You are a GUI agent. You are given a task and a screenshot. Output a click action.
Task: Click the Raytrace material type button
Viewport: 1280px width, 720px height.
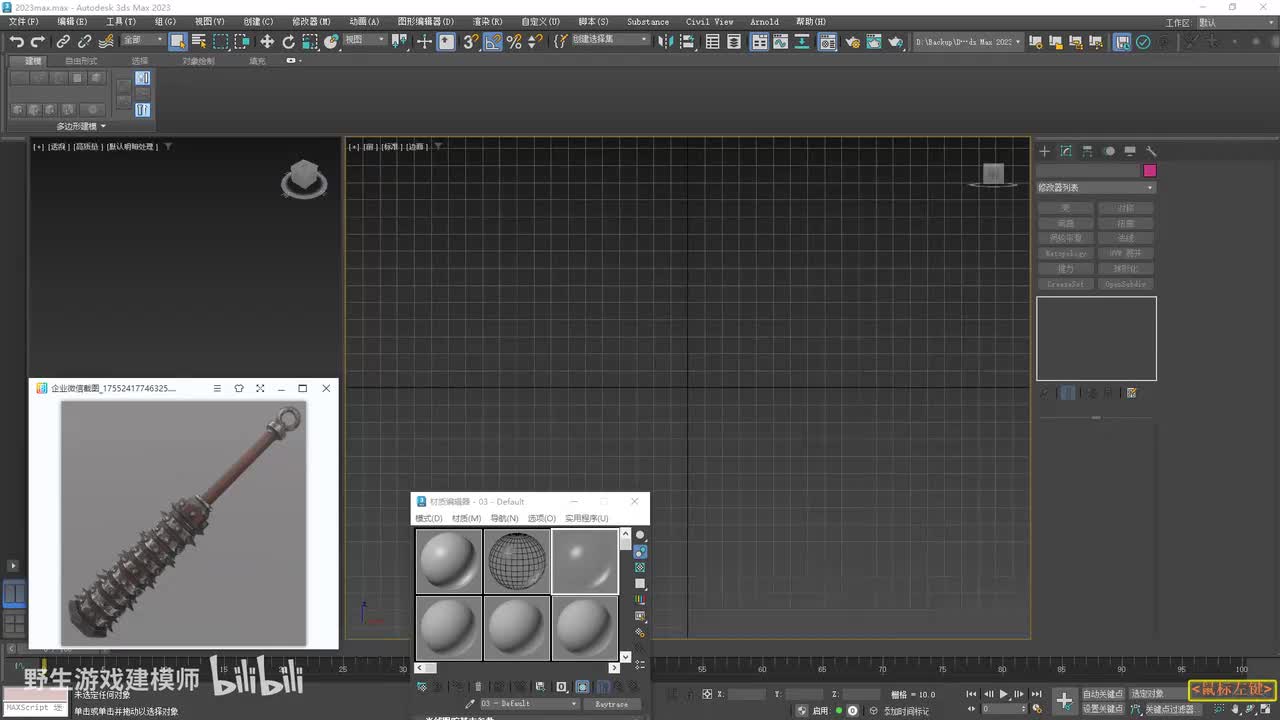click(611, 704)
